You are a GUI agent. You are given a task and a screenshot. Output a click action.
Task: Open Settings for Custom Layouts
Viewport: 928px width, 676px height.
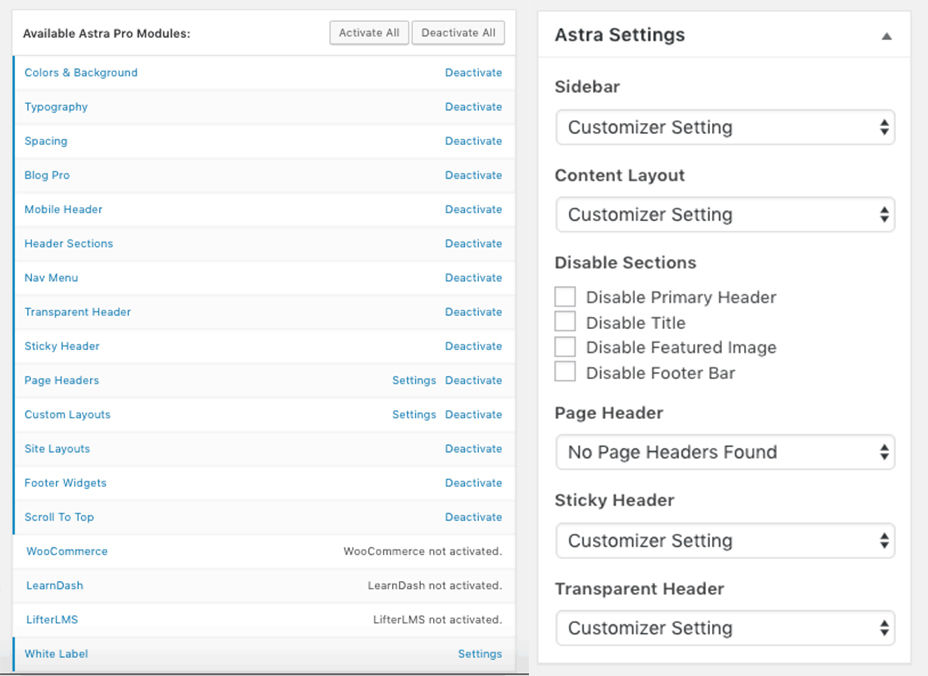click(414, 414)
